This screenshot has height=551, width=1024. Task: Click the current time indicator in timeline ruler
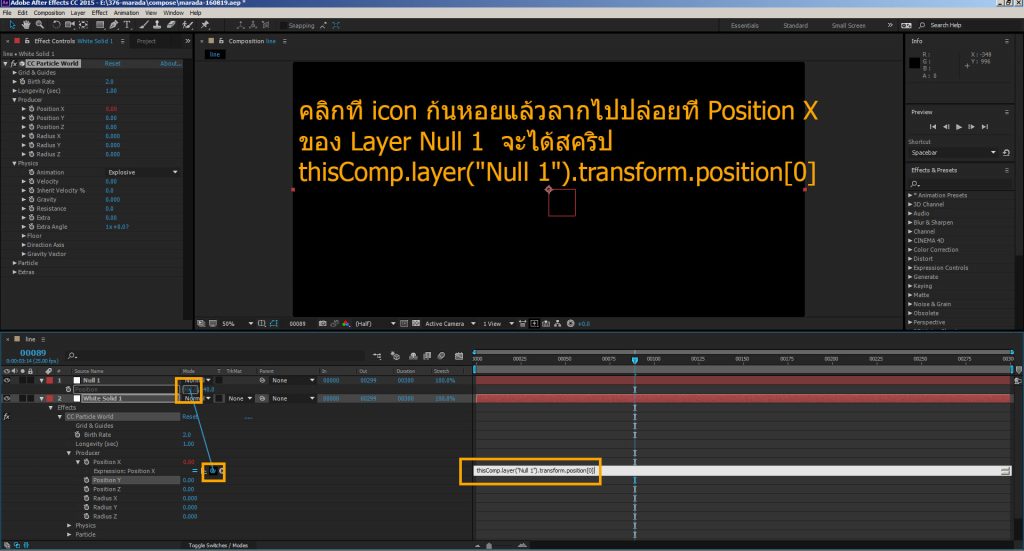coord(635,359)
